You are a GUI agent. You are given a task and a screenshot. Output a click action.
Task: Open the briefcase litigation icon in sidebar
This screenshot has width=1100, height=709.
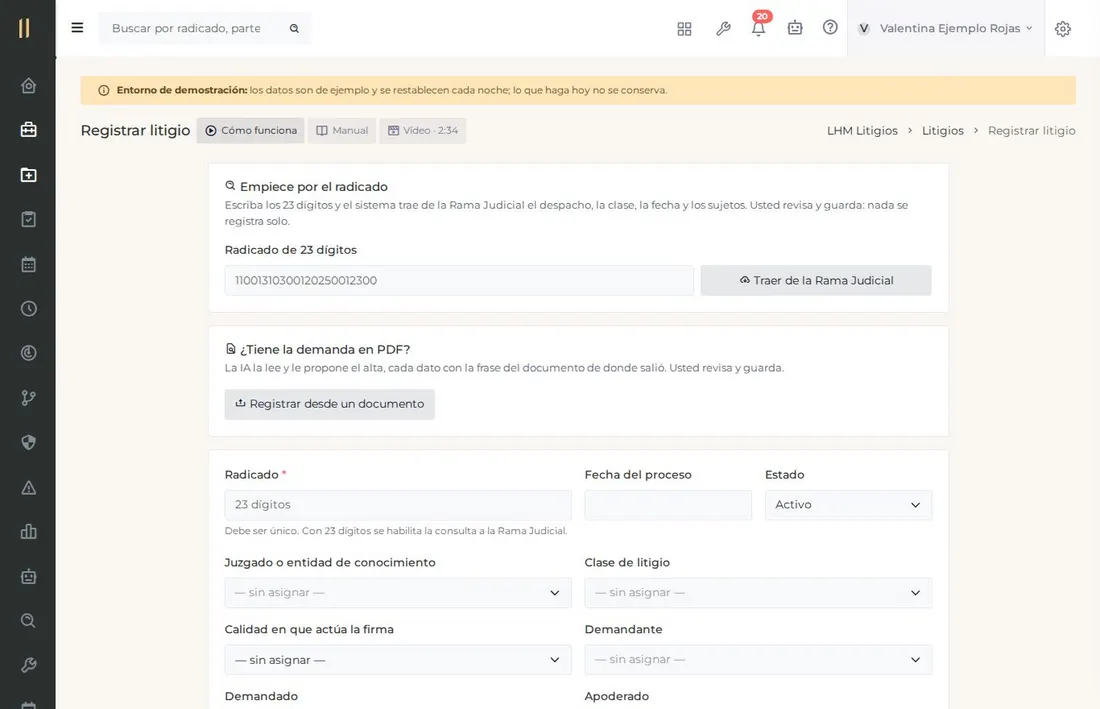(x=28, y=130)
